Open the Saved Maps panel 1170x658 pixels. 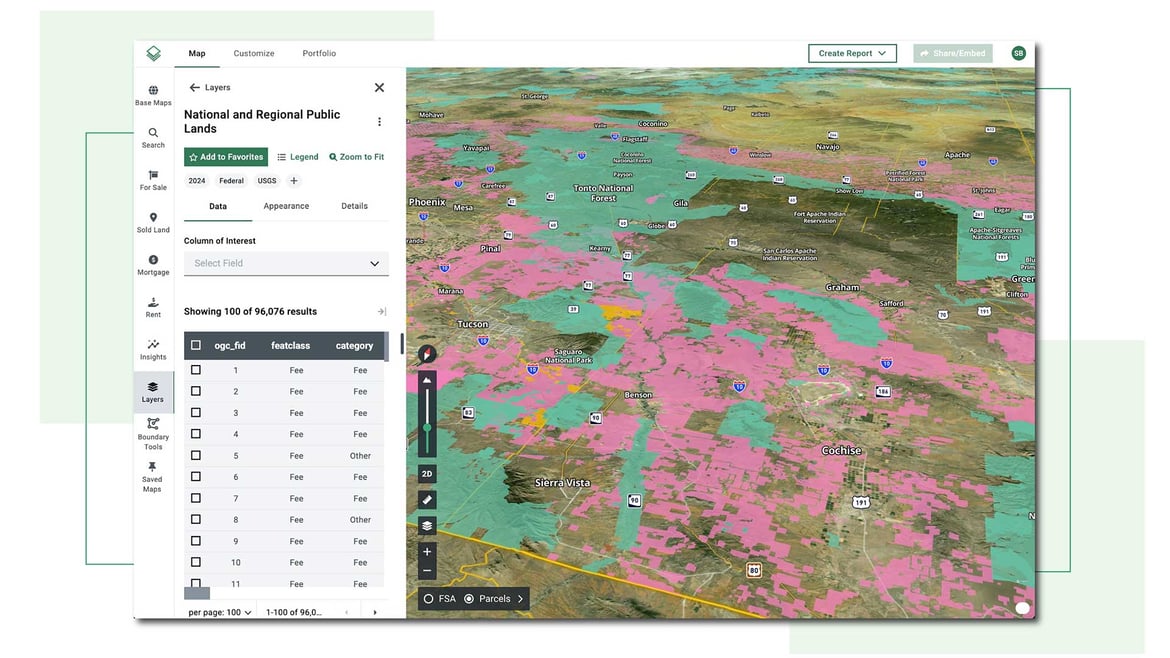point(152,473)
